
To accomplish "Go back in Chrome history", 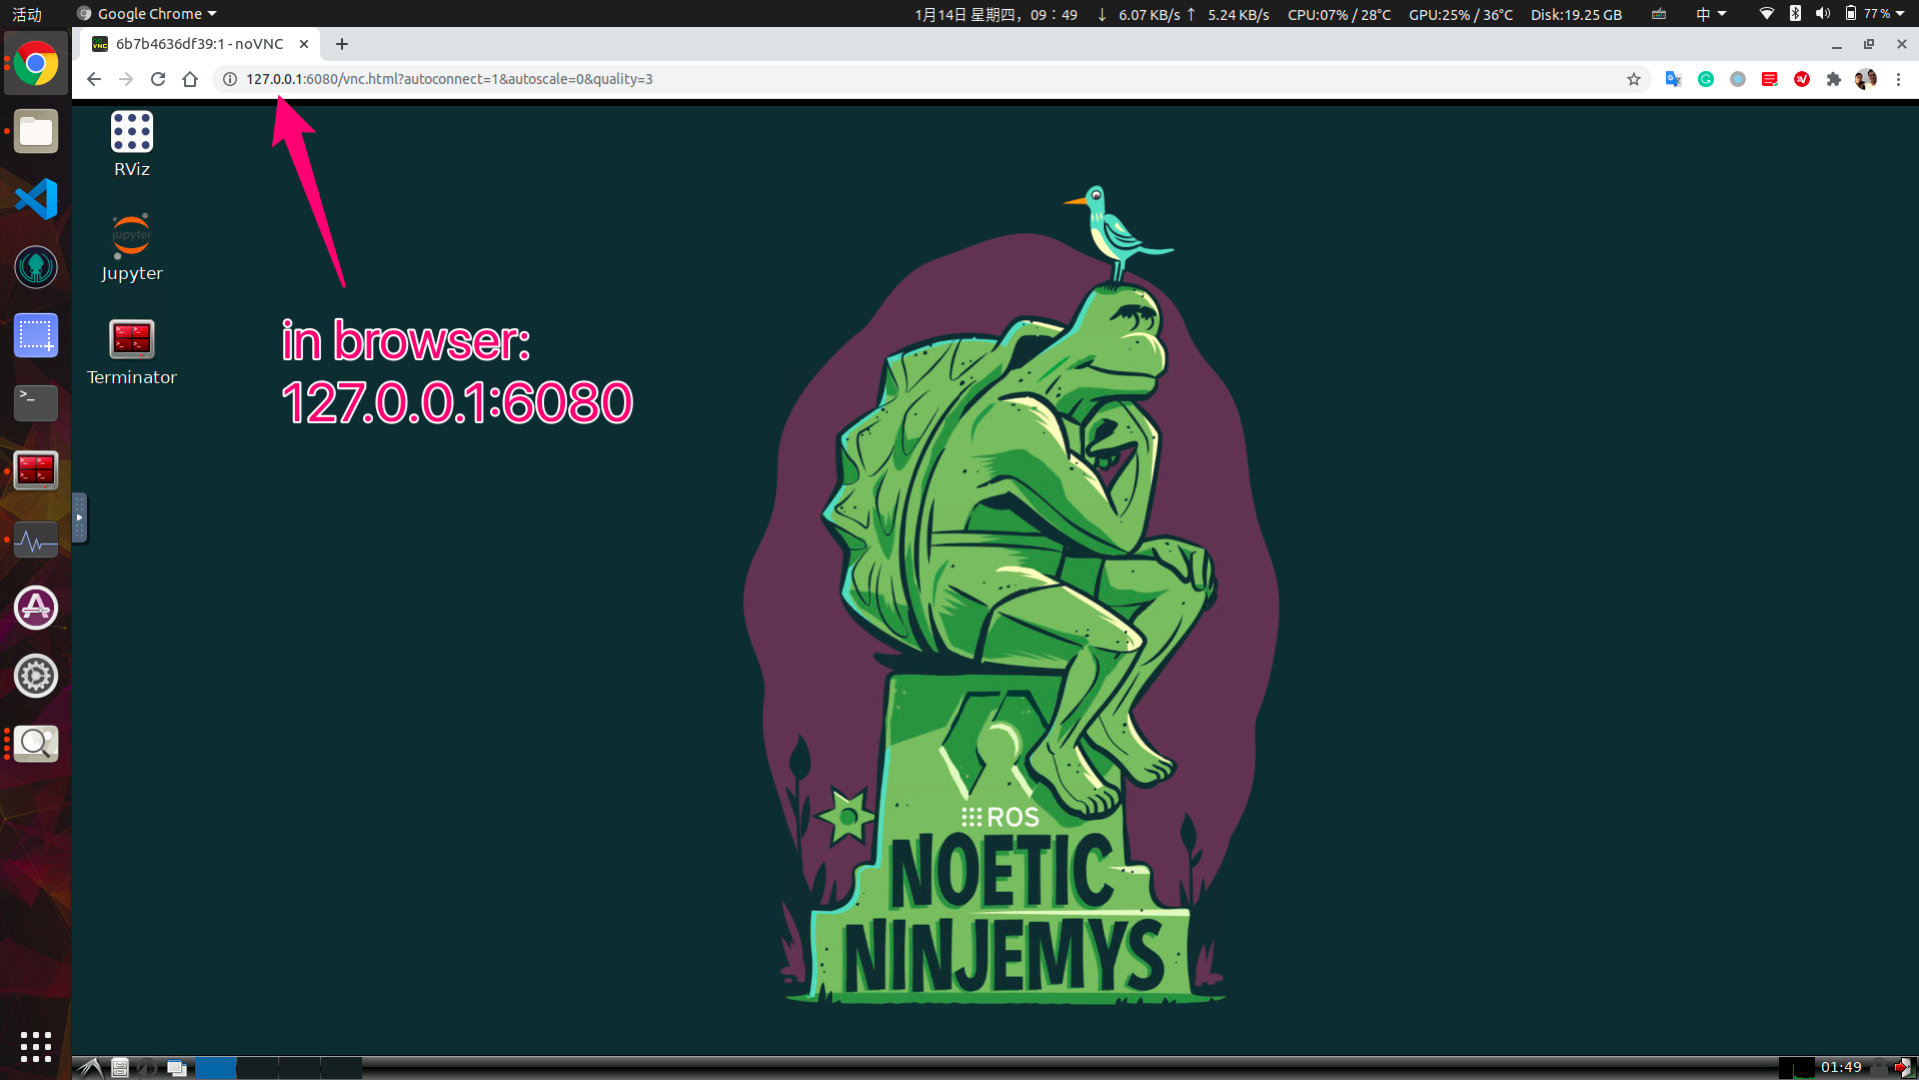I will (94, 79).
